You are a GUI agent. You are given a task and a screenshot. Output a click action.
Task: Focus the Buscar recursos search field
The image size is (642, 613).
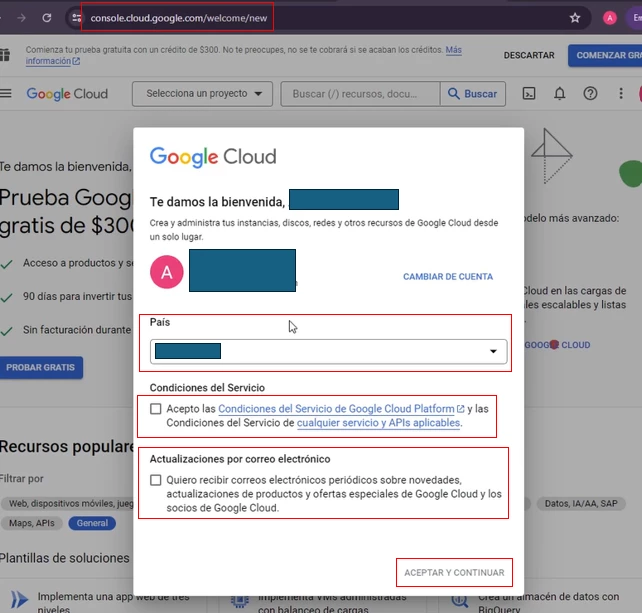(x=360, y=94)
